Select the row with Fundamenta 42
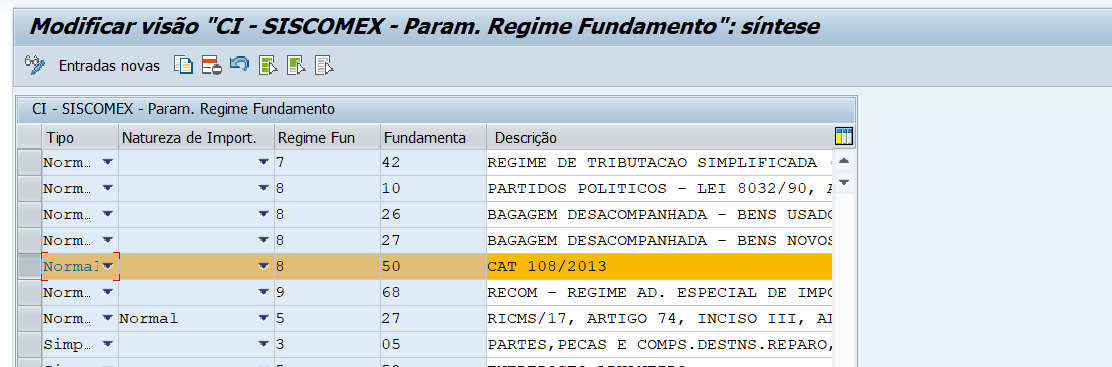This screenshot has width=1112, height=367. [x=29, y=162]
